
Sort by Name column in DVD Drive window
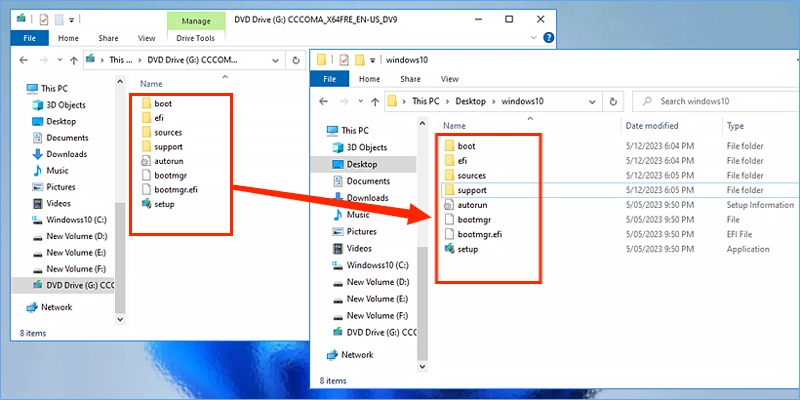pos(151,84)
